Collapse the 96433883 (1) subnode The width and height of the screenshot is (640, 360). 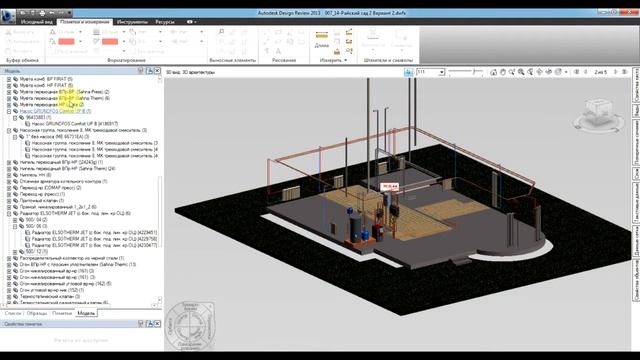tap(15, 118)
